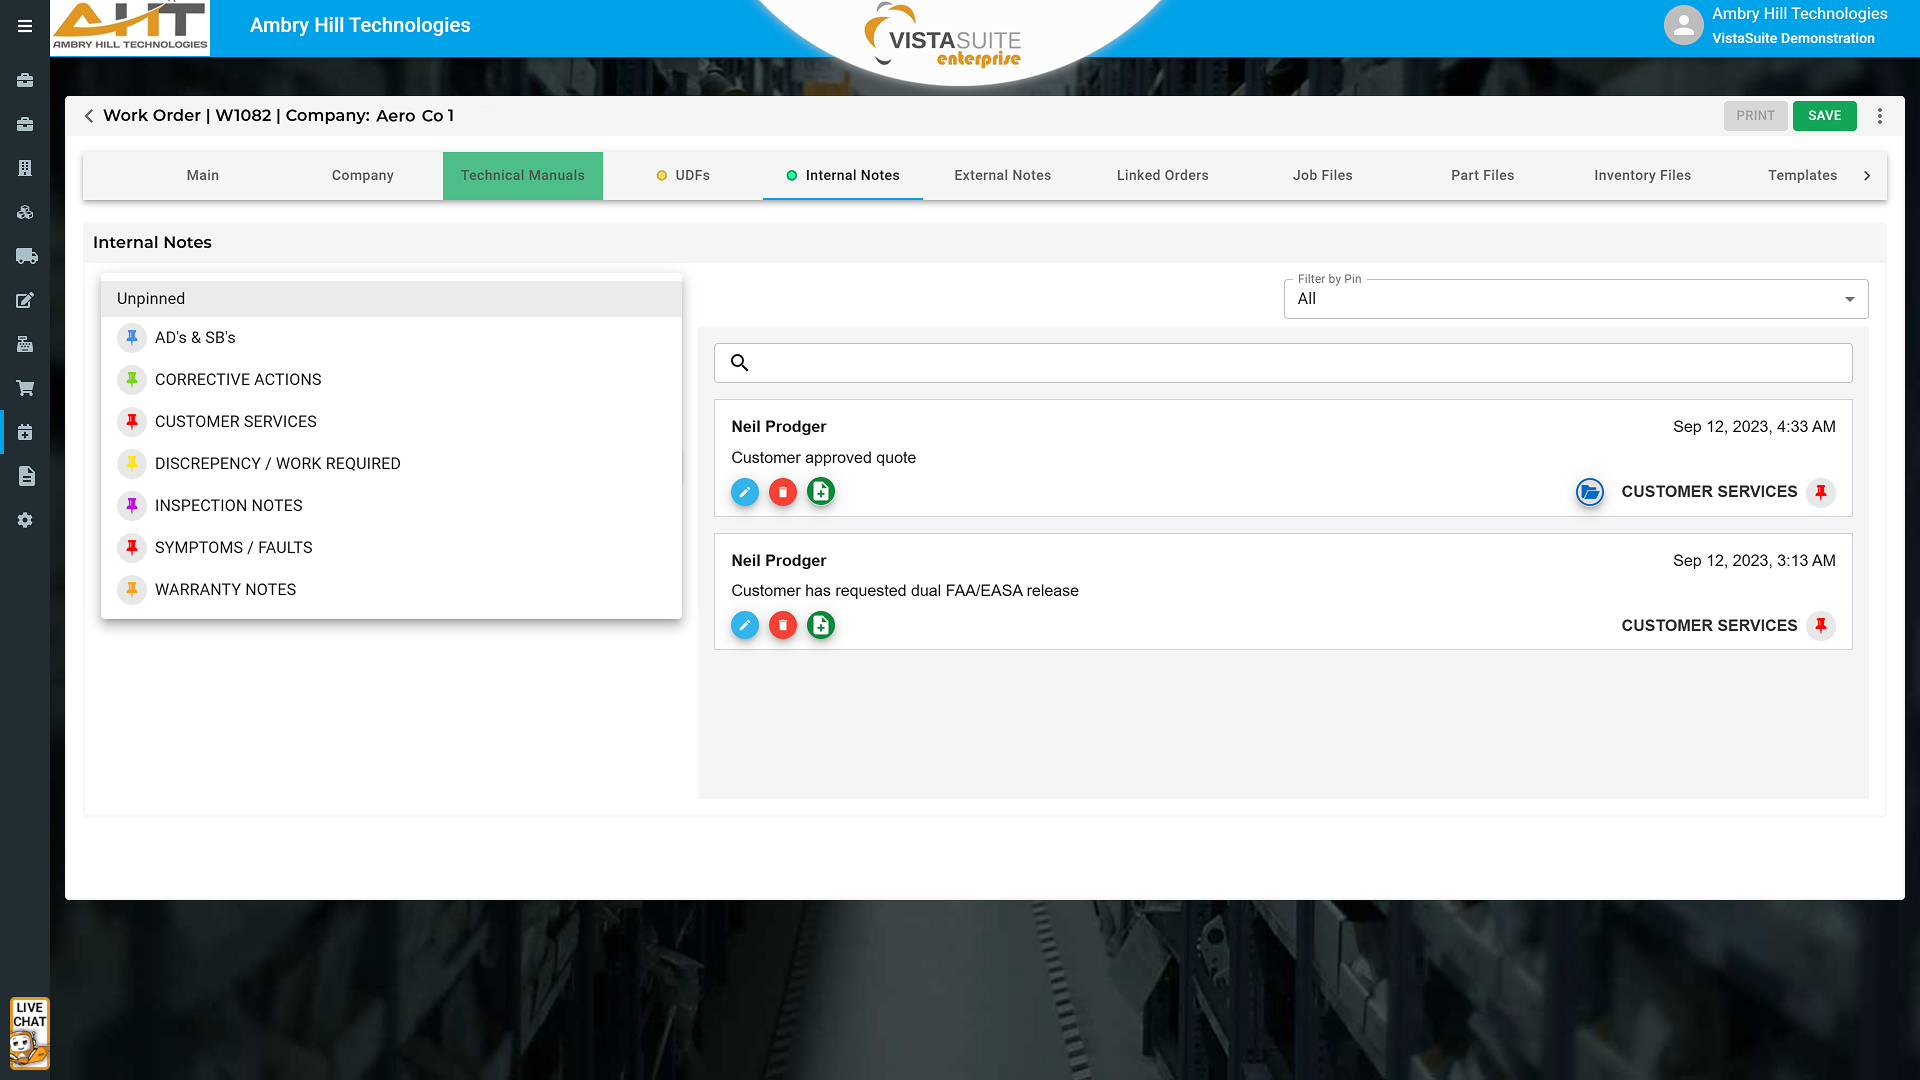Switch to the External Notes tab
The height and width of the screenshot is (1080, 1920).
1002,175
